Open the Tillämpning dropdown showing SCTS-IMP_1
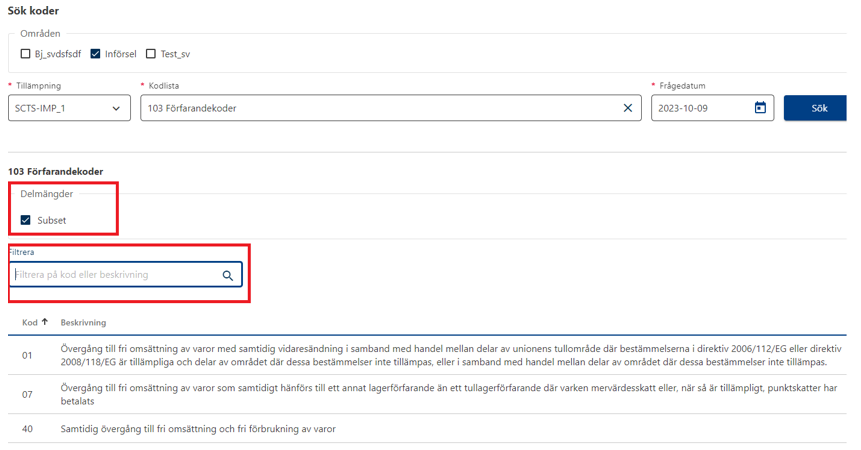 point(69,108)
